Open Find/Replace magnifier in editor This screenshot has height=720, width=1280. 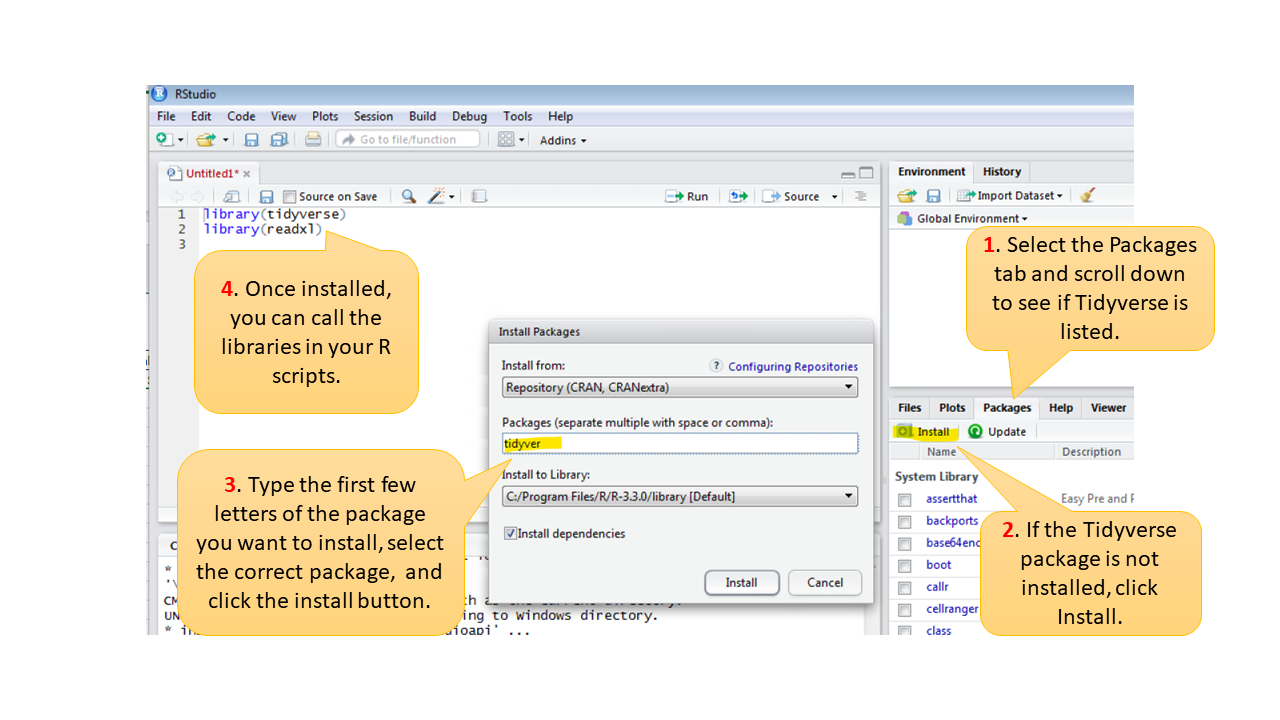pyautogui.click(x=408, y=197)
